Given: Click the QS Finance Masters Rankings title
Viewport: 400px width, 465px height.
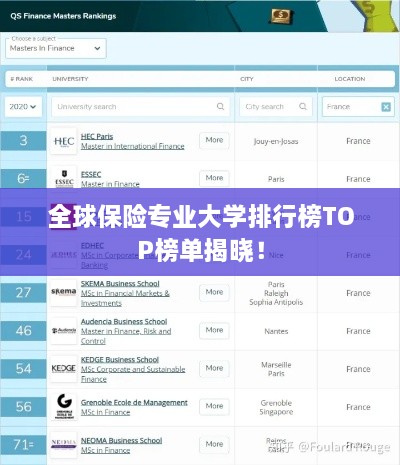Looking at the screenshot, I should [63, 16].
